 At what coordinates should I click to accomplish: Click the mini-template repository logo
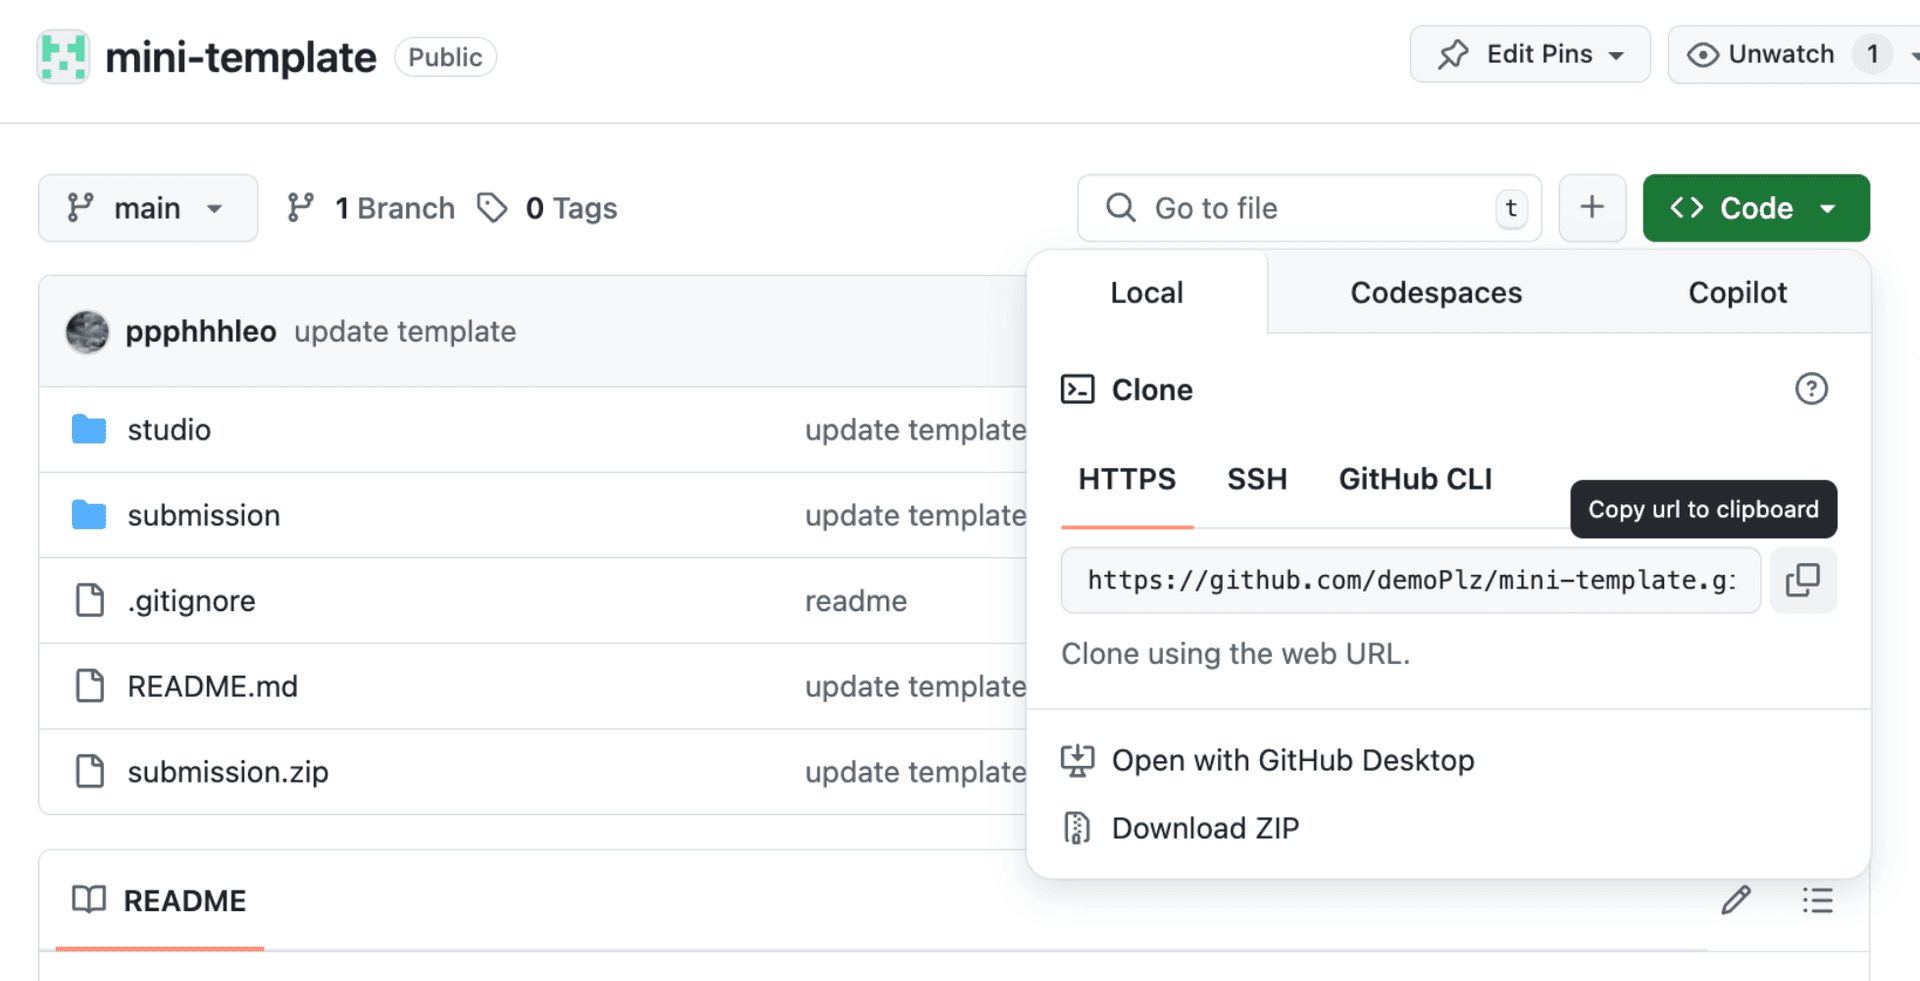click(62, 57)
